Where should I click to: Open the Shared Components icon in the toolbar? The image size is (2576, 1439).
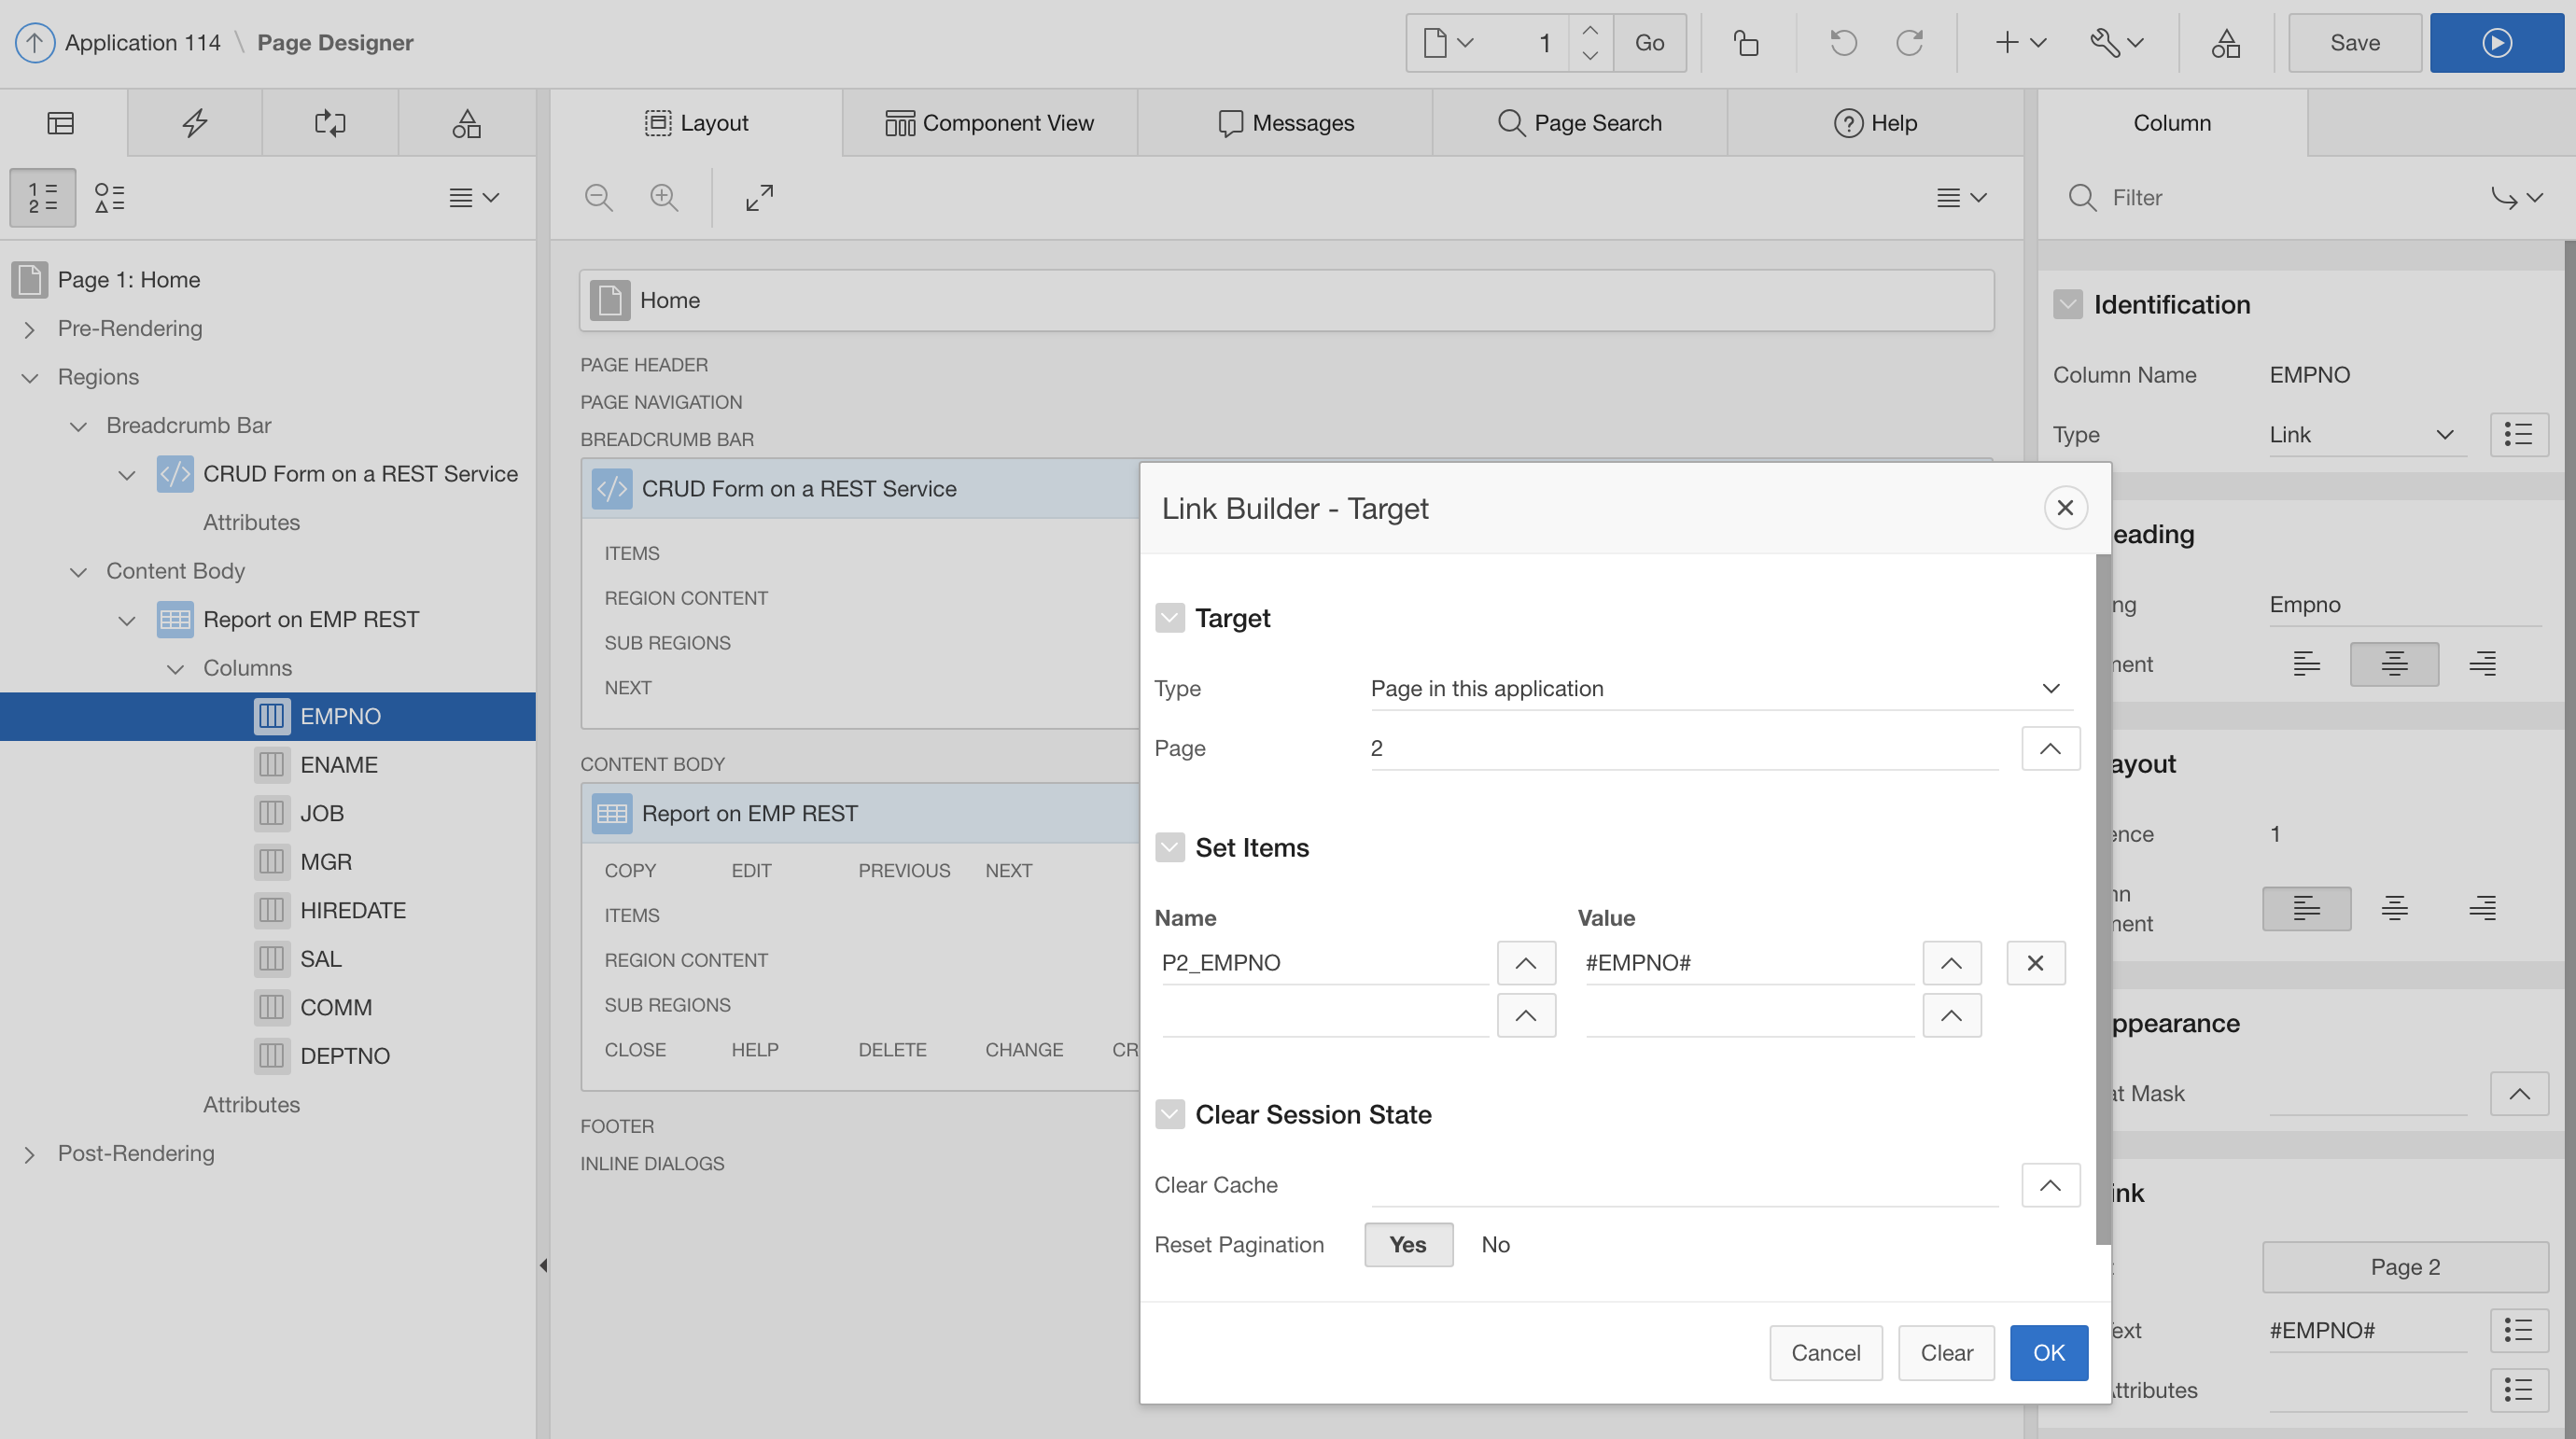pyautogui.click(x=2225, y=43)
